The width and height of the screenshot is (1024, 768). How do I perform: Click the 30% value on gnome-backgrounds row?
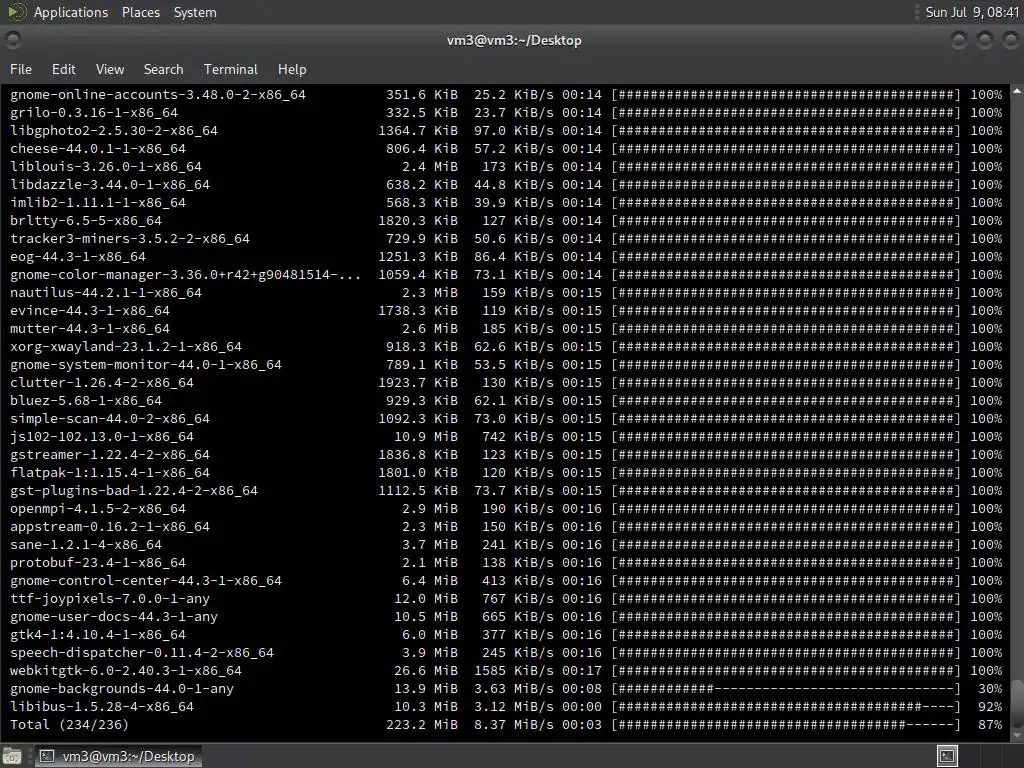[990, 689]
